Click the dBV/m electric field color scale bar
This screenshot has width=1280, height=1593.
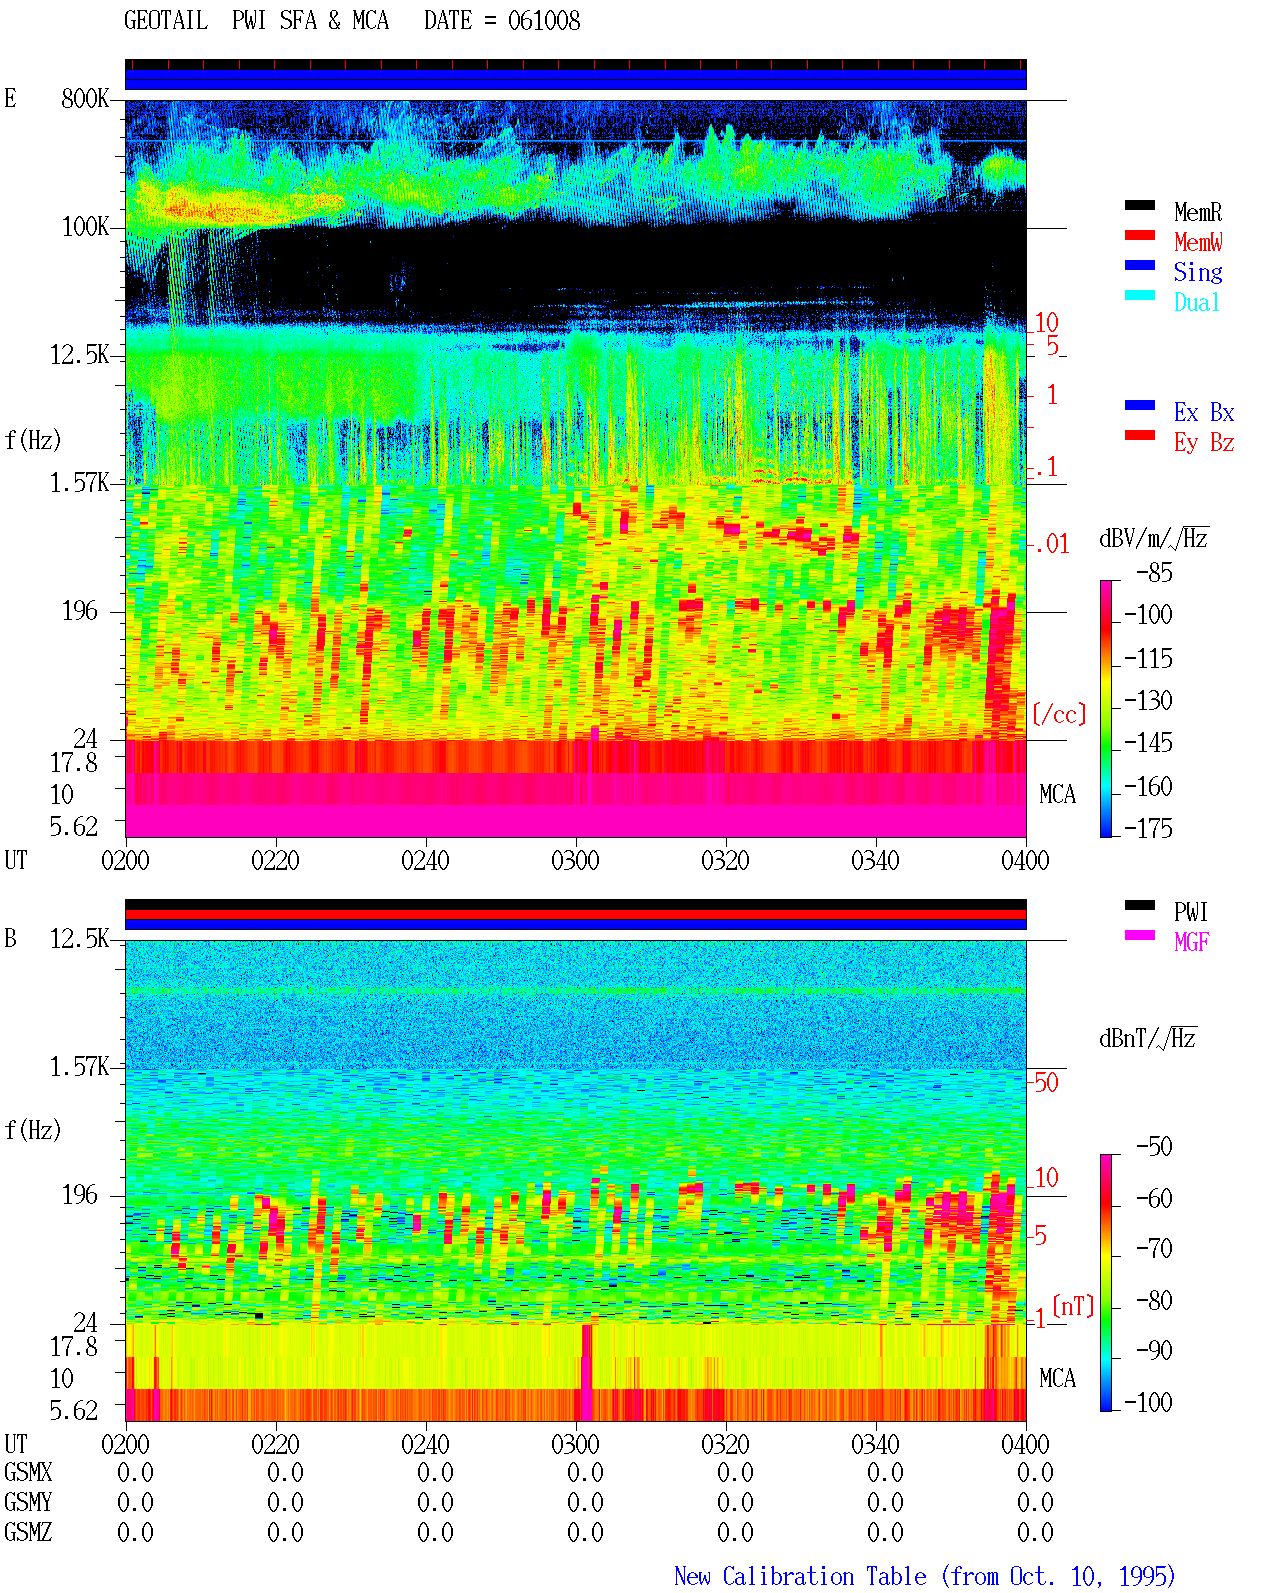click(1106, 708)
